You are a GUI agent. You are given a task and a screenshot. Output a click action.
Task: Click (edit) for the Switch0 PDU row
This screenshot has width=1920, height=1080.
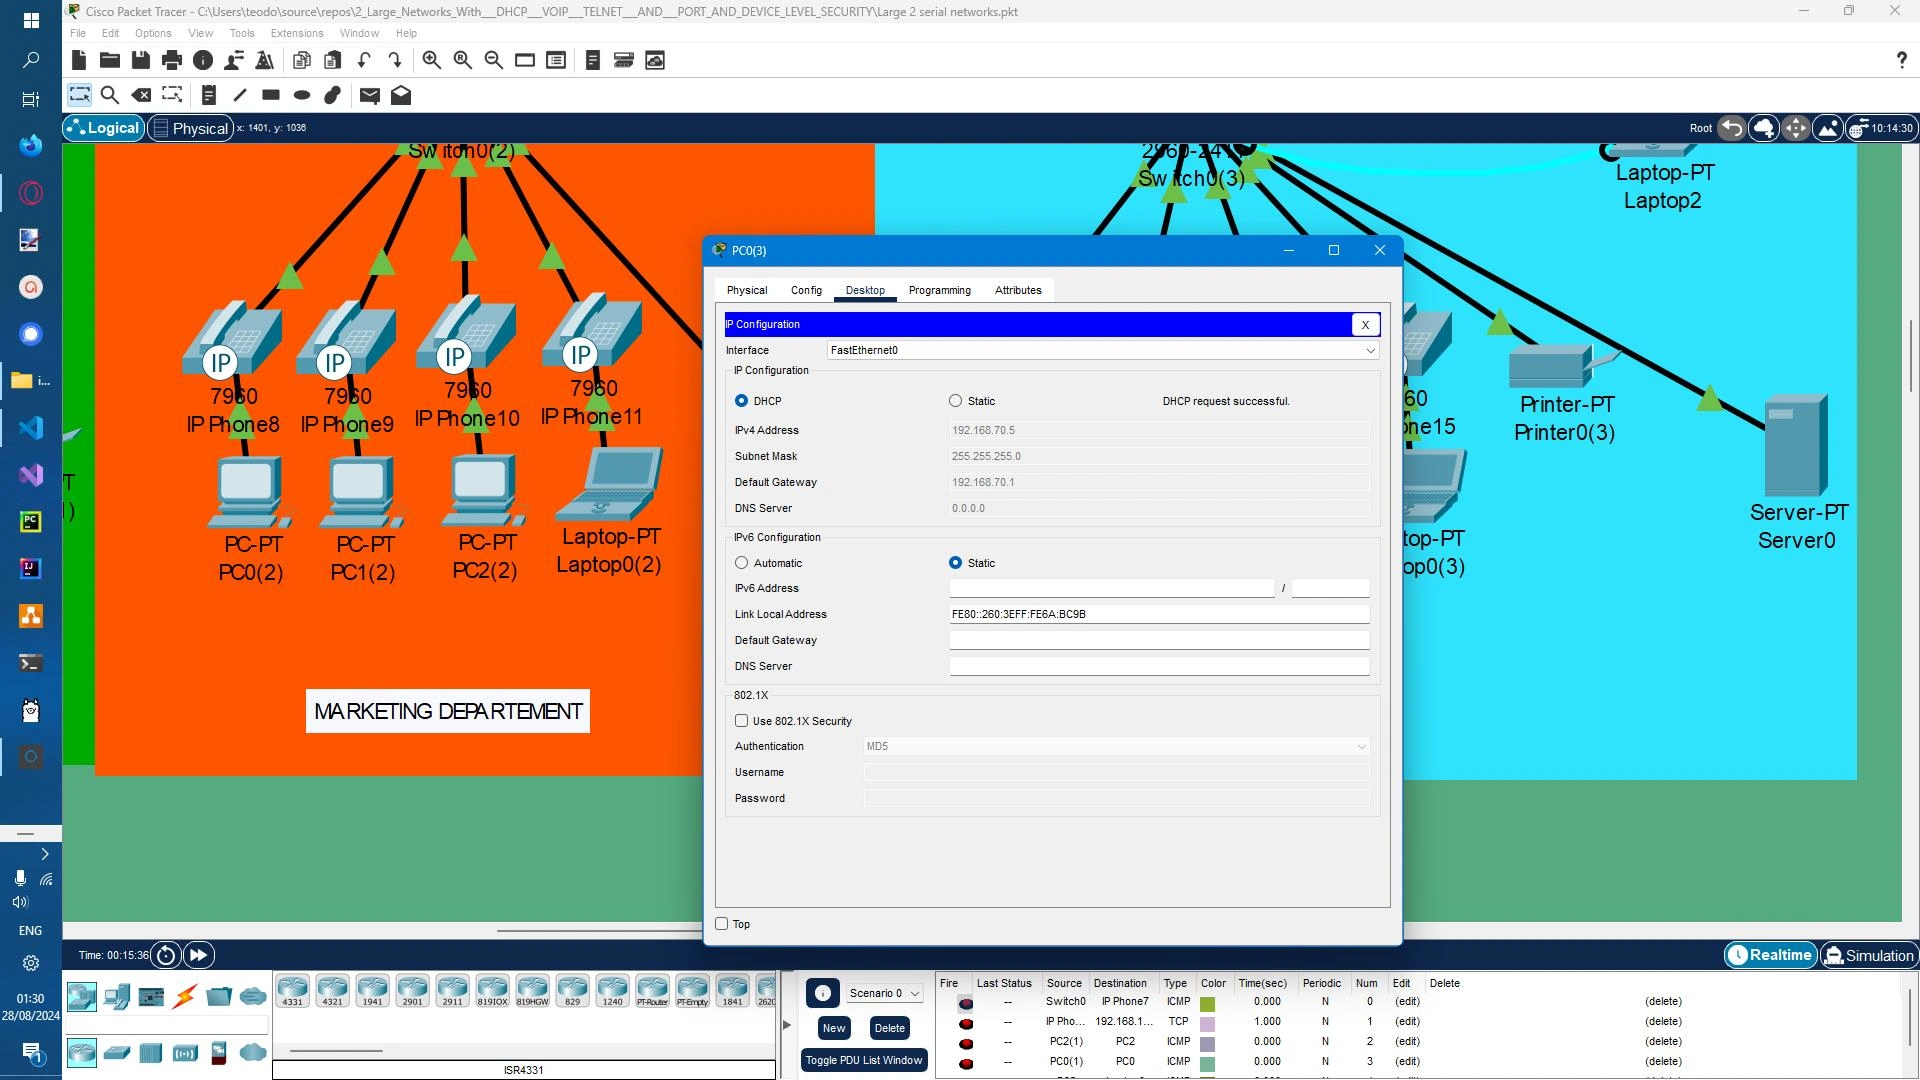(x=1407, y=1001)
